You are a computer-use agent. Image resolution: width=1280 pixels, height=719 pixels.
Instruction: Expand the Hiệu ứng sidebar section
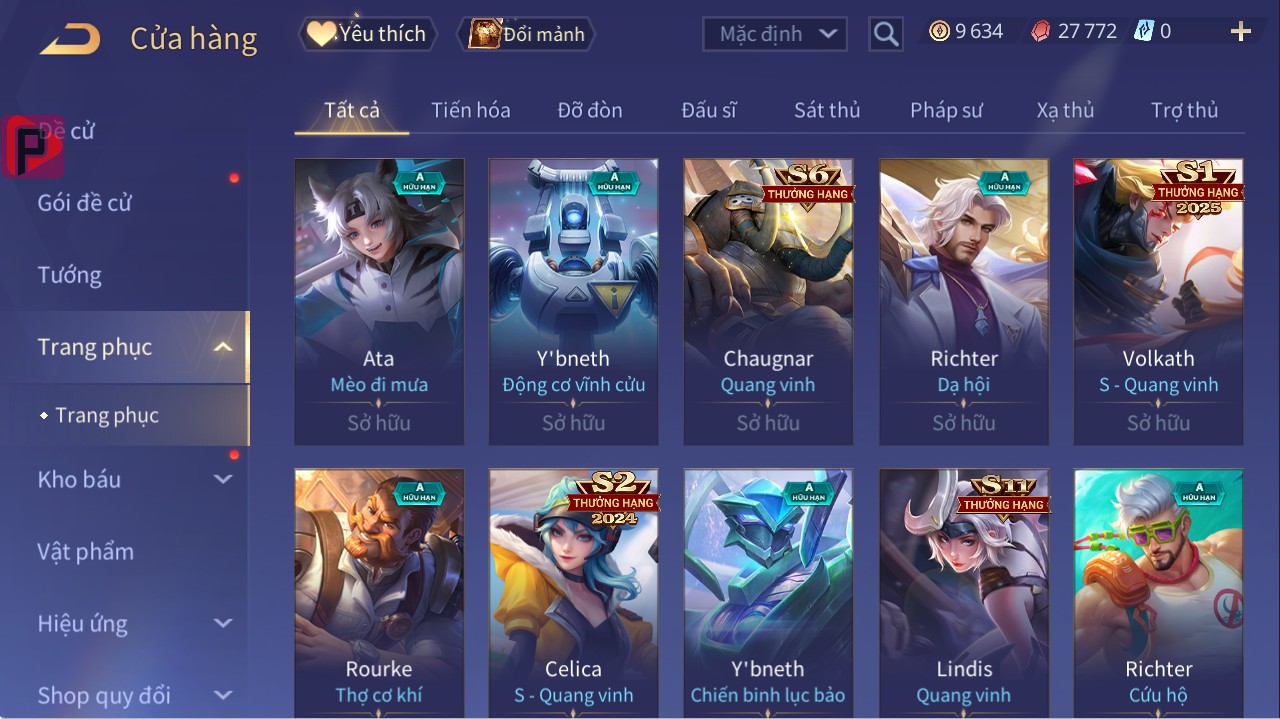point(223,623)
